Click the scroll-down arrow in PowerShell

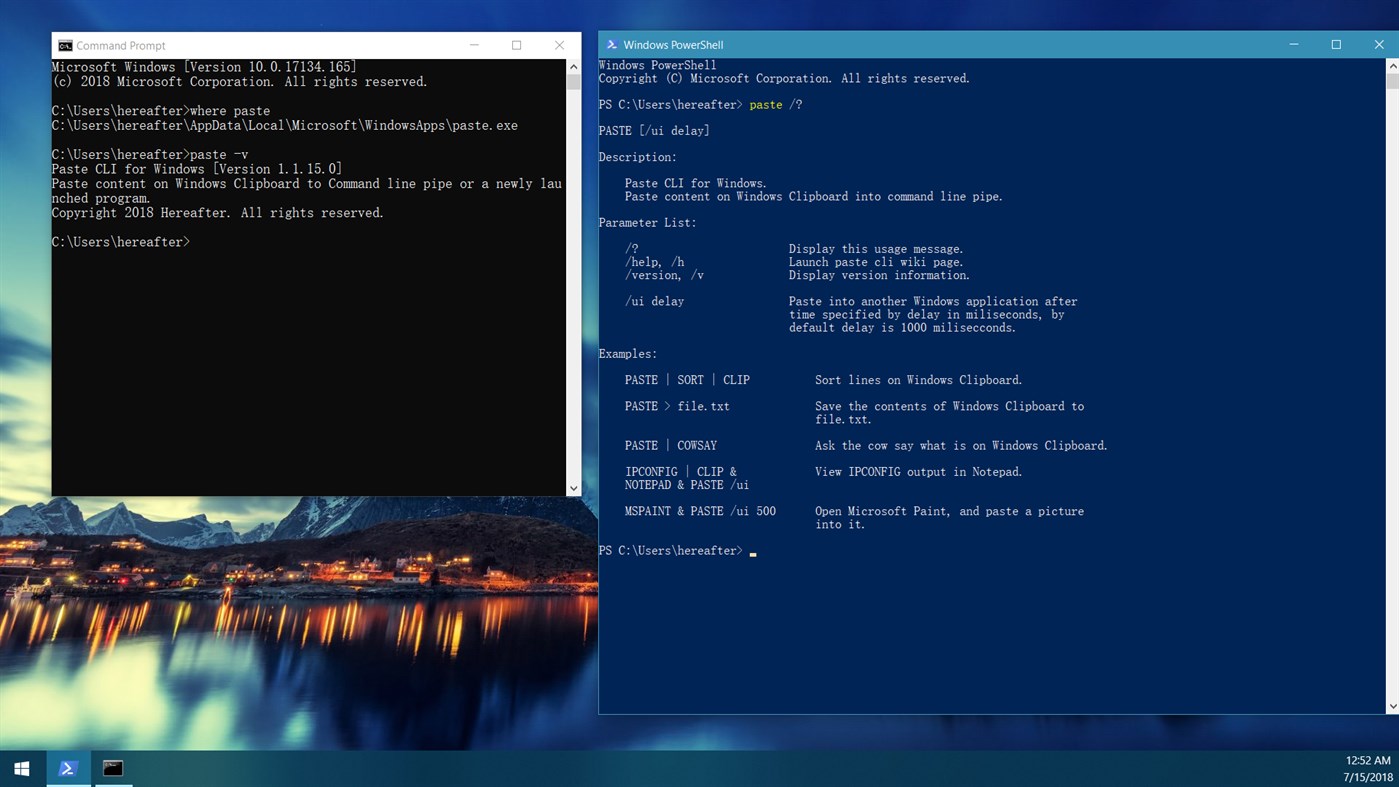1391,705
